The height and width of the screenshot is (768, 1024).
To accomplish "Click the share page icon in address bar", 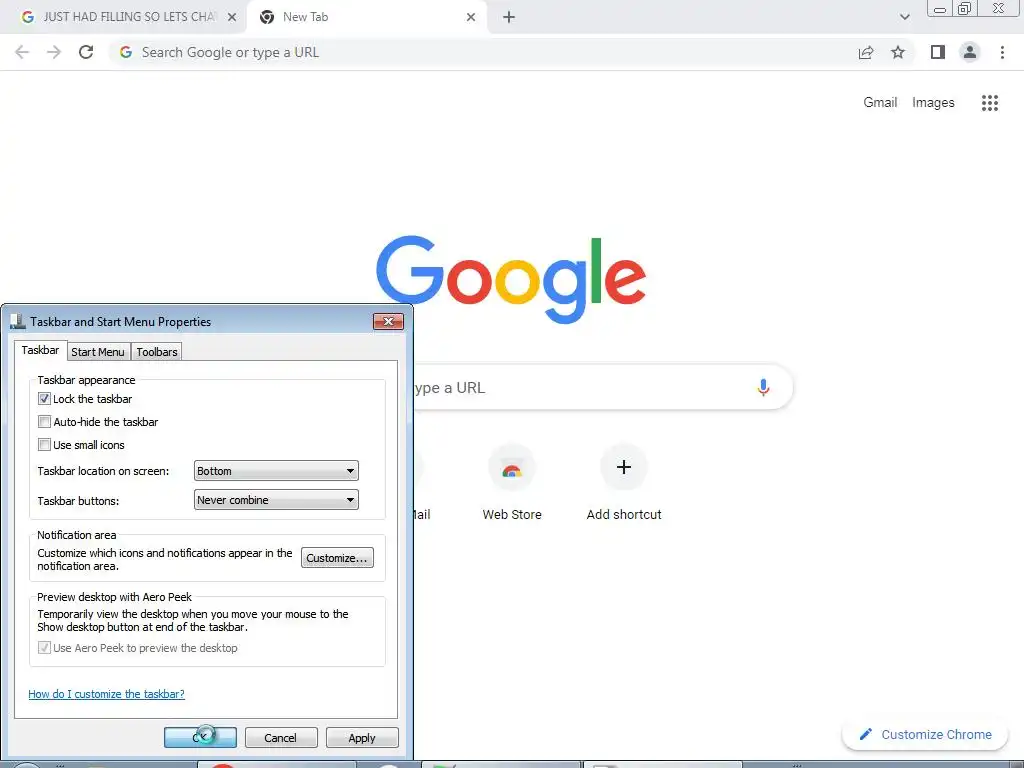I will (x=866, y=52).
